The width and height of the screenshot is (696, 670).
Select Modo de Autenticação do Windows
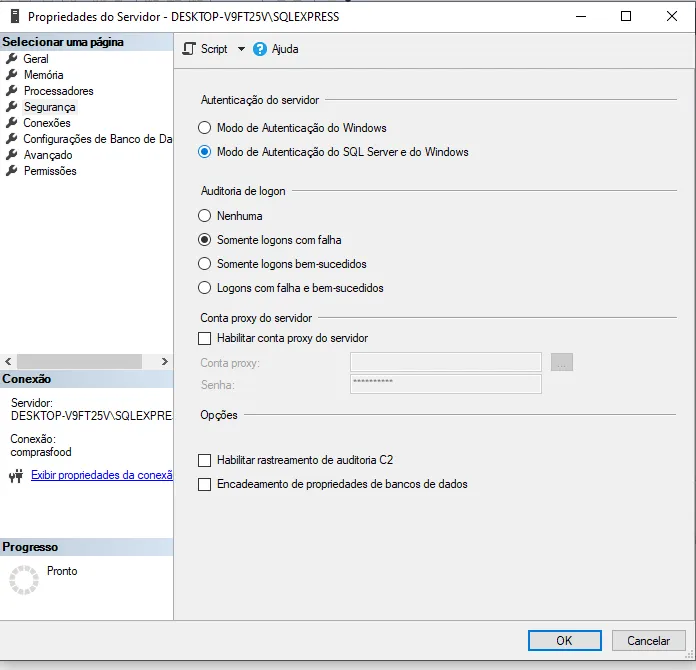[205, 128]
